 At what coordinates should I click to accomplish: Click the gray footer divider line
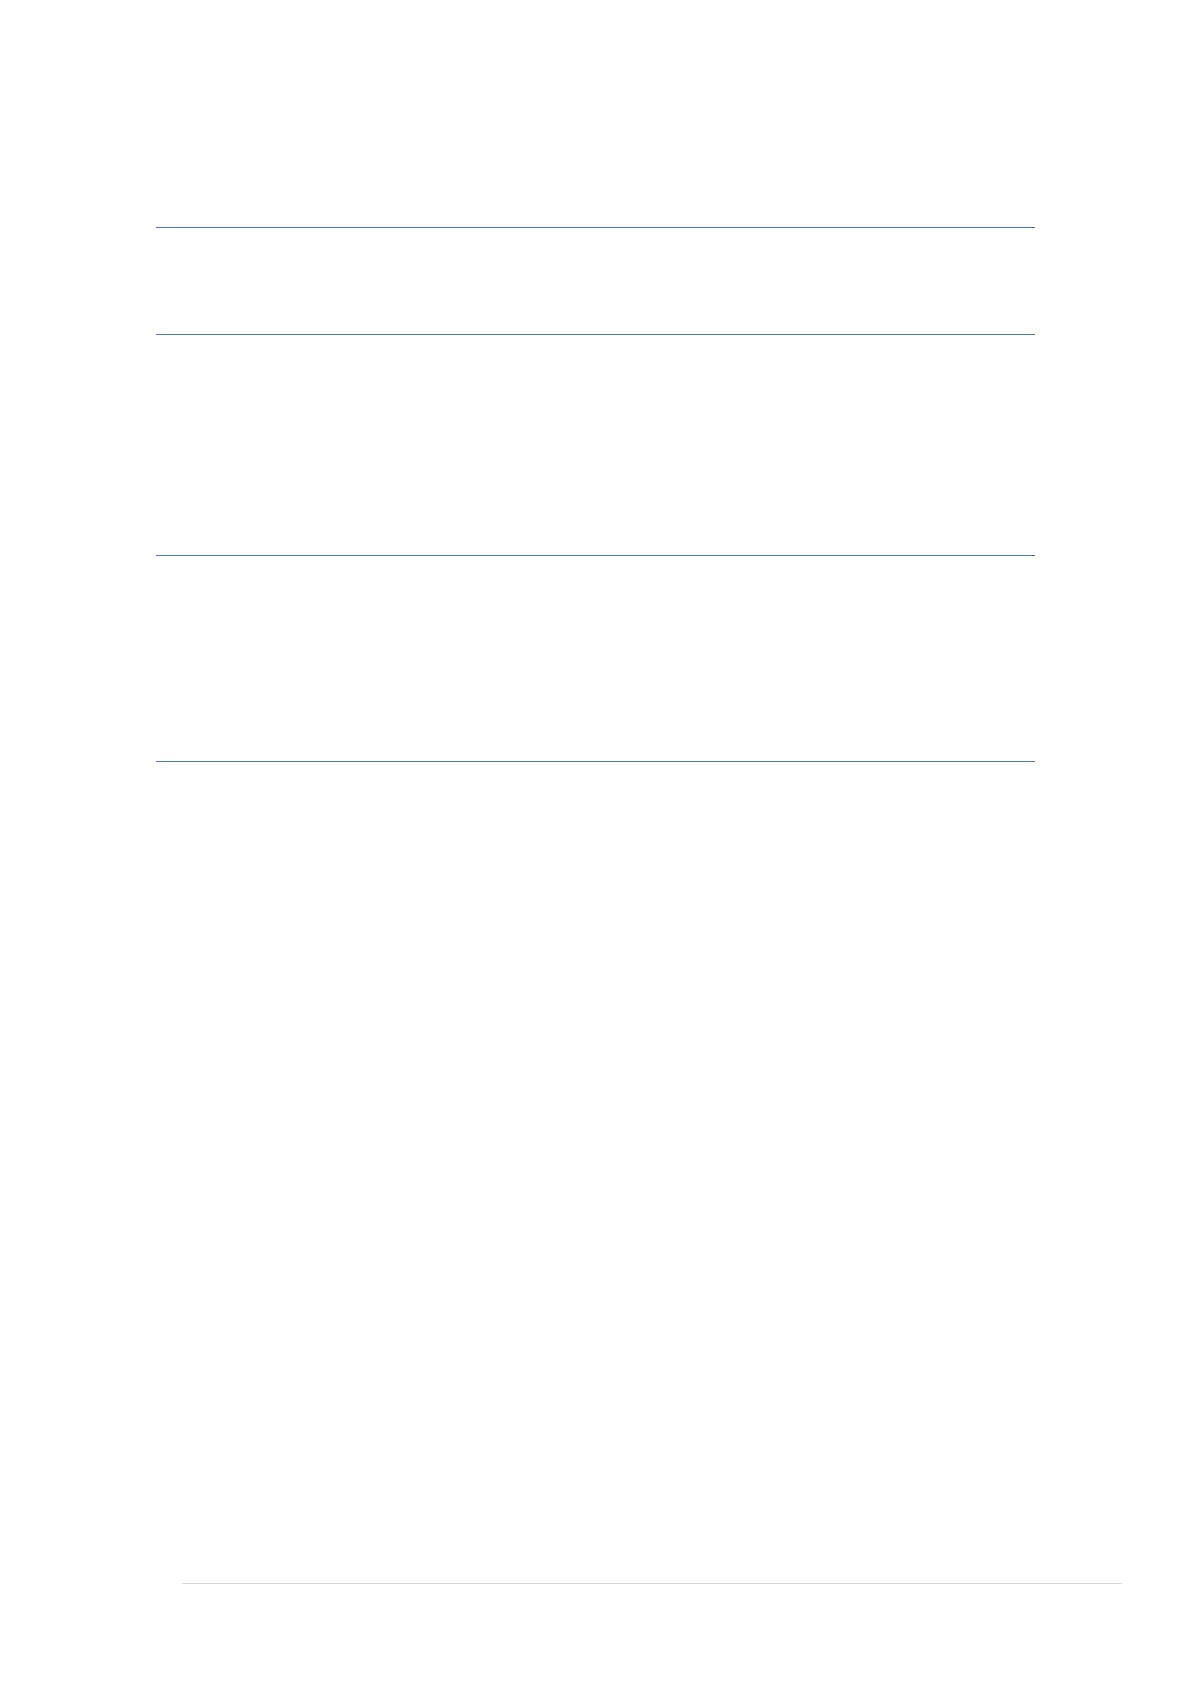click(652, 1584)
